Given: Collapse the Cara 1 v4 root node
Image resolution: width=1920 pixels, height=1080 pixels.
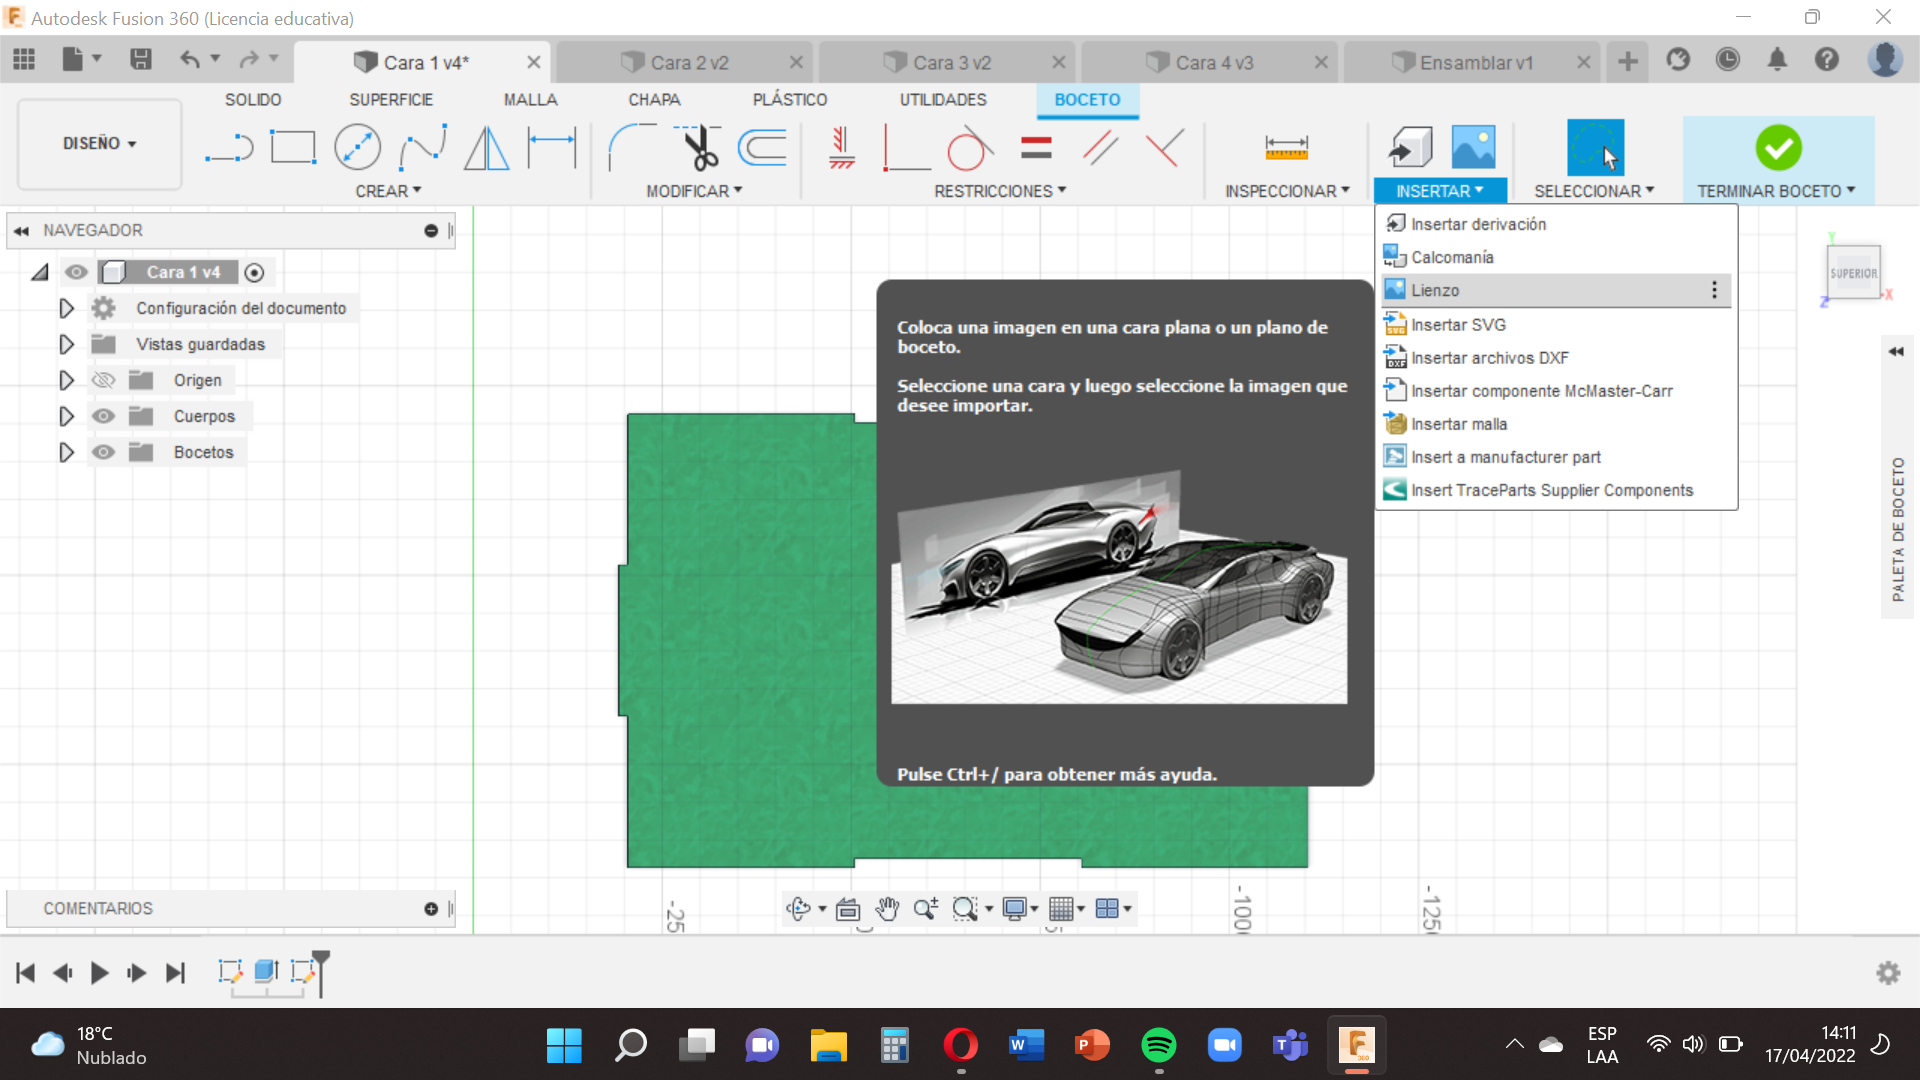Looking at the screenshot, I should [x=40, y=272].
